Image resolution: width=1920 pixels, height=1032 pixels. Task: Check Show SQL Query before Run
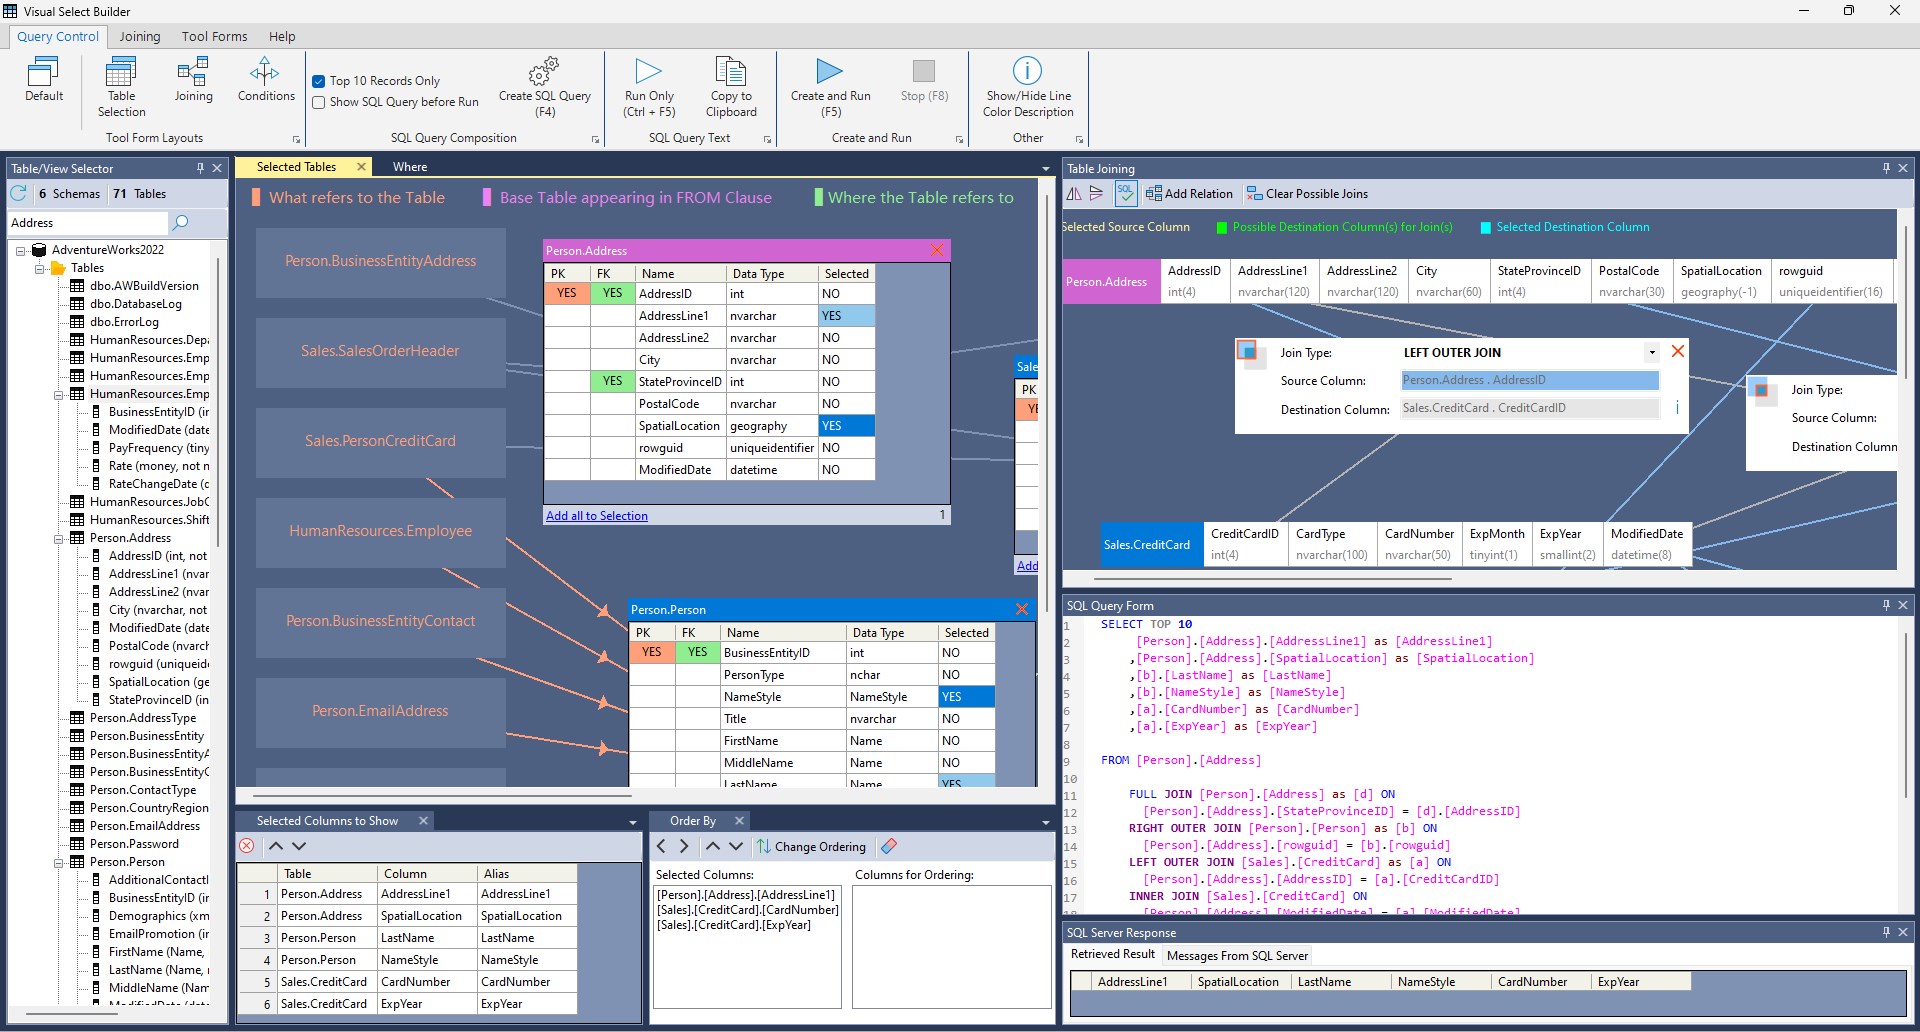(x=319, y=102)
